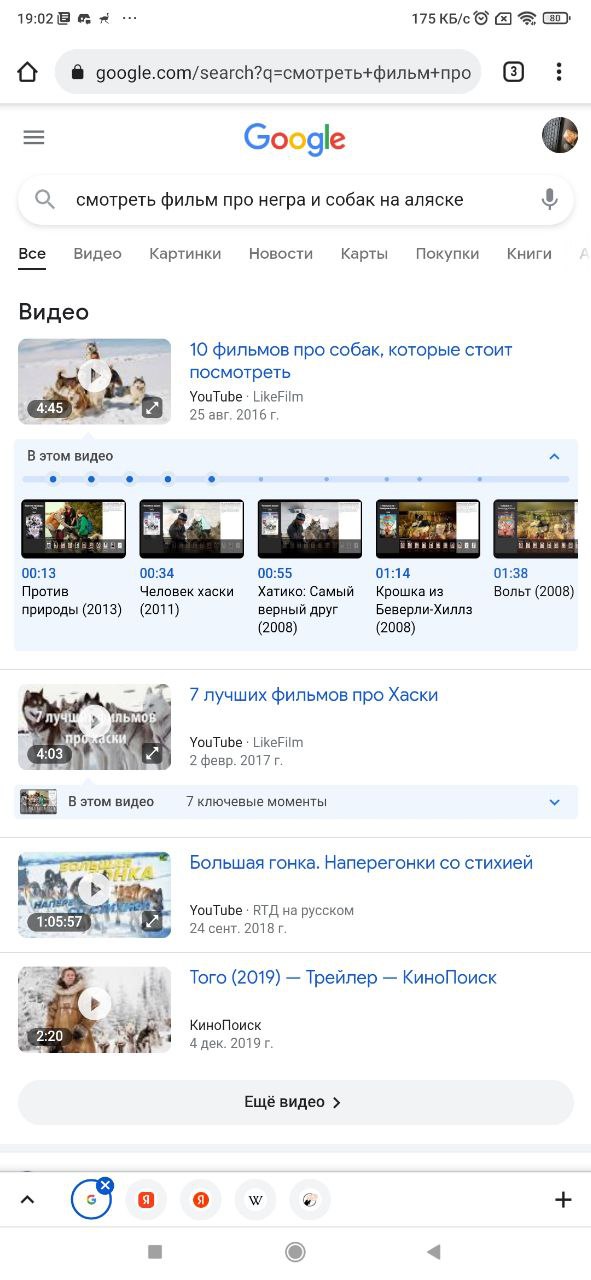Screen dimensions: 591x1280
Task: Switch to the first Yandex tab
Action: click(x=146, y=1200)
